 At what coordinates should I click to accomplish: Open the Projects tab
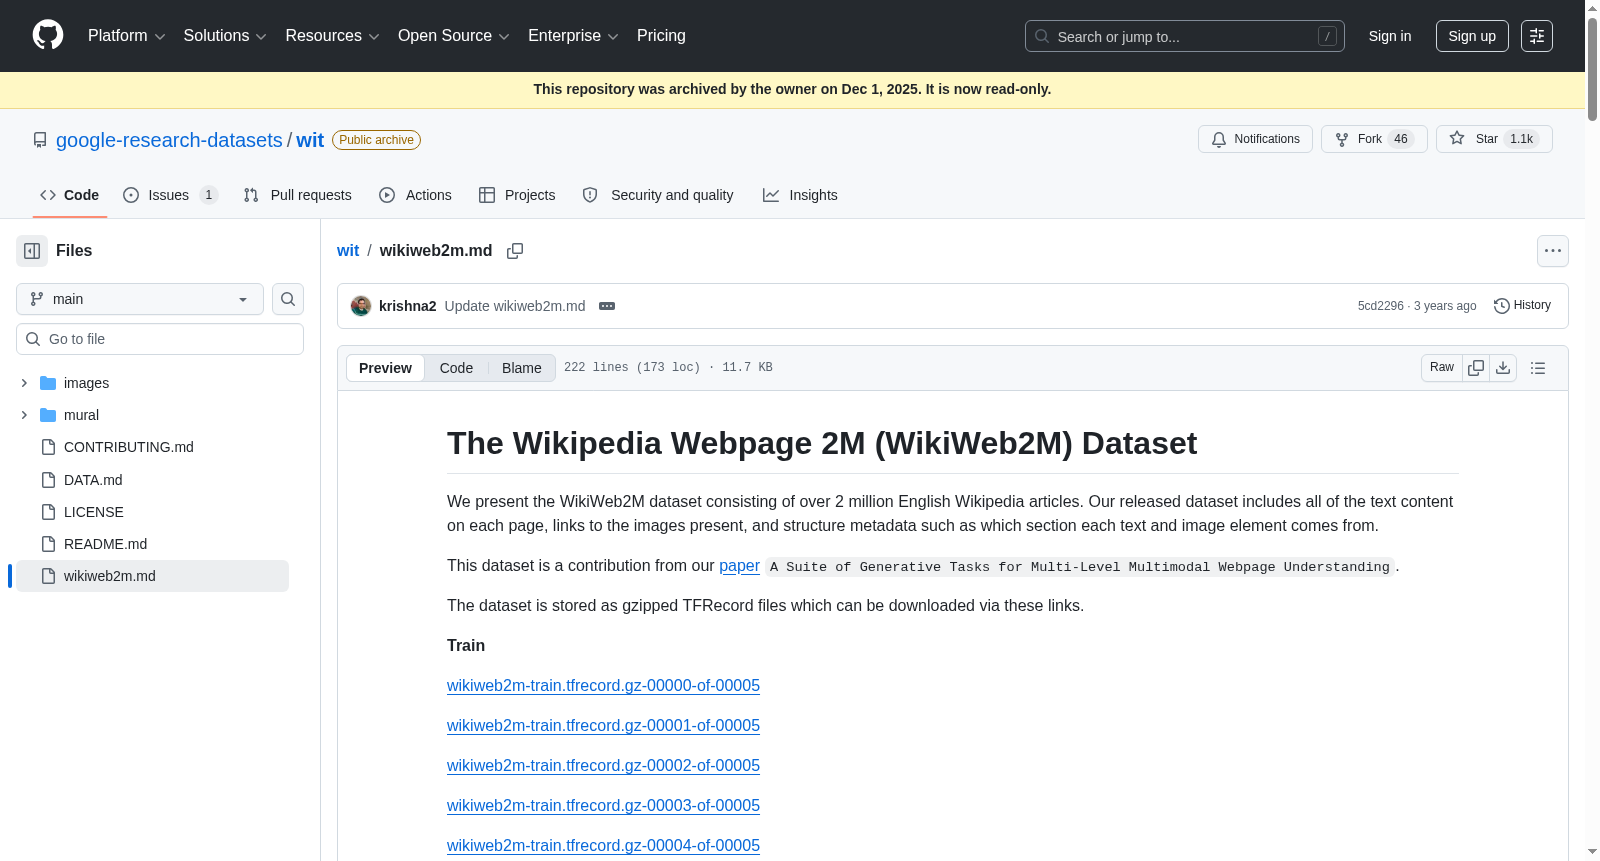click(517, 195)
